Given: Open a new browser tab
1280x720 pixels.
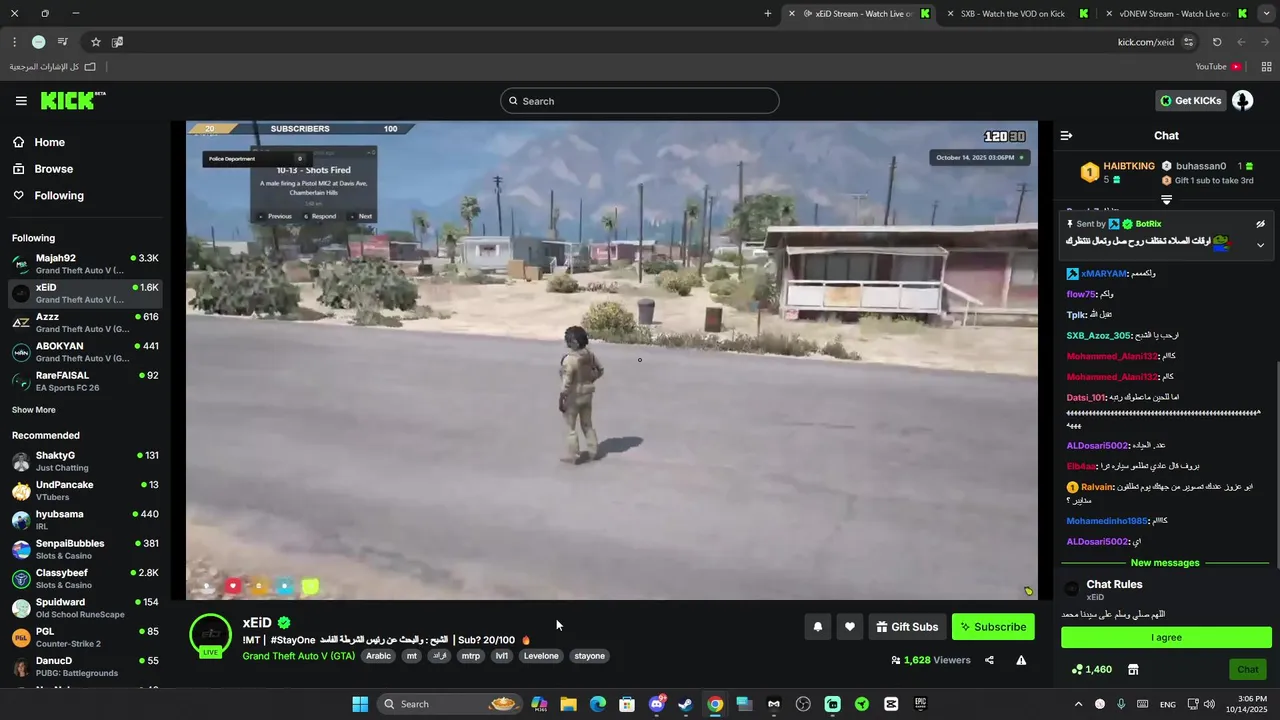Looking at the screenshot, I should click(x=768, y=14).
